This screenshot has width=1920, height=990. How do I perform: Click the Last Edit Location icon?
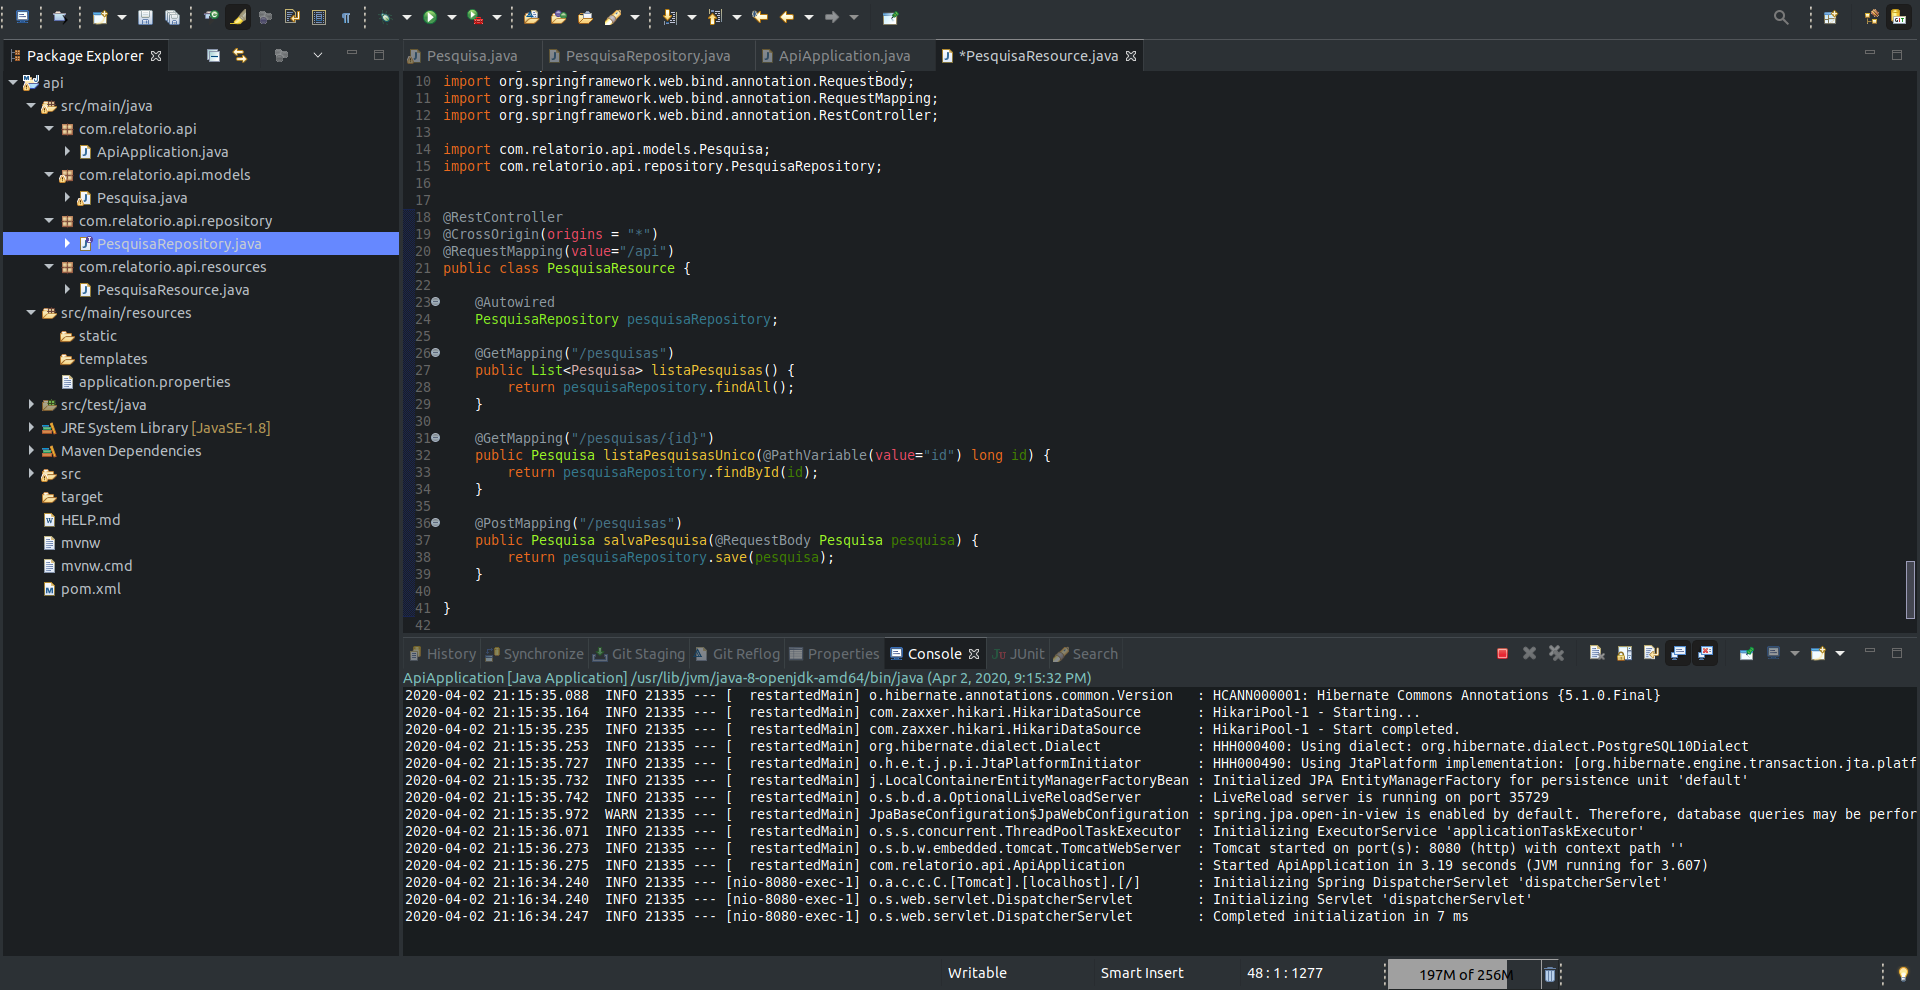tap(760, 17)
